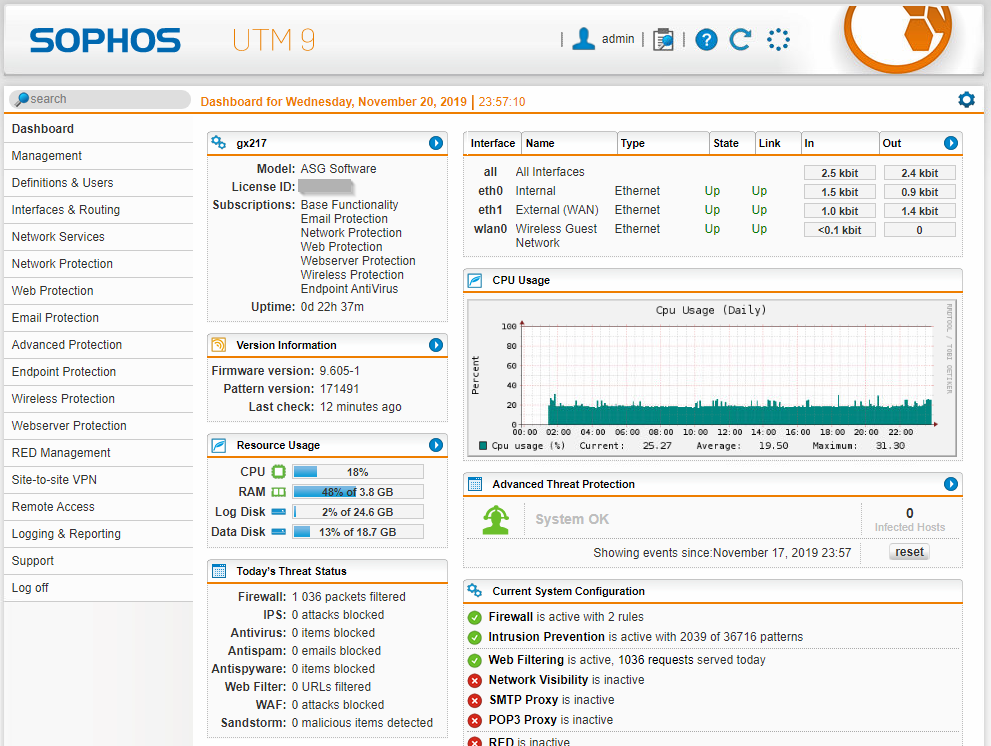This screenshot has width=991, height=746.
Task: Open Site-to-site VPN menu
Action: (98, 480)
